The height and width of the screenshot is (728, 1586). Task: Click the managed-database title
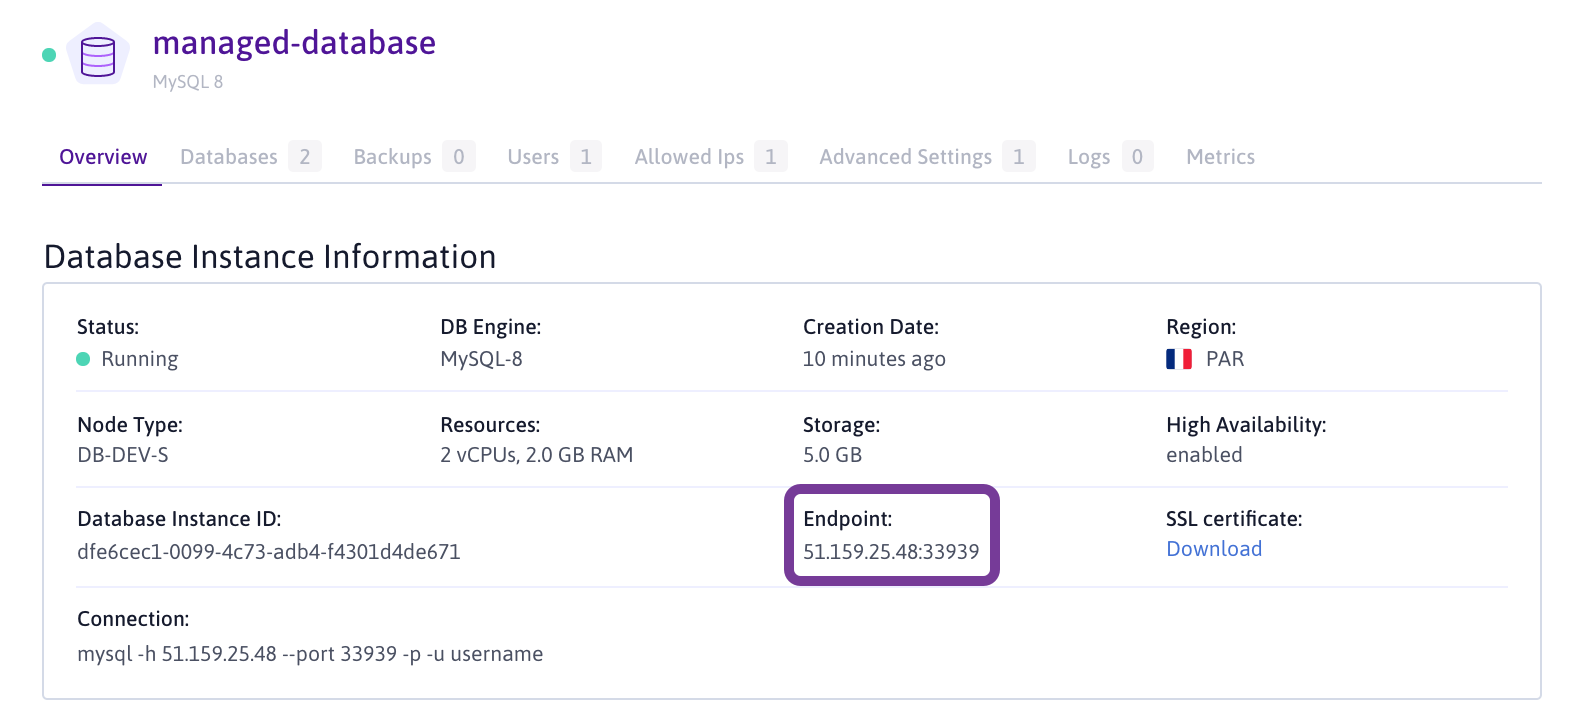pyautogui.click(x=294, y=43)
